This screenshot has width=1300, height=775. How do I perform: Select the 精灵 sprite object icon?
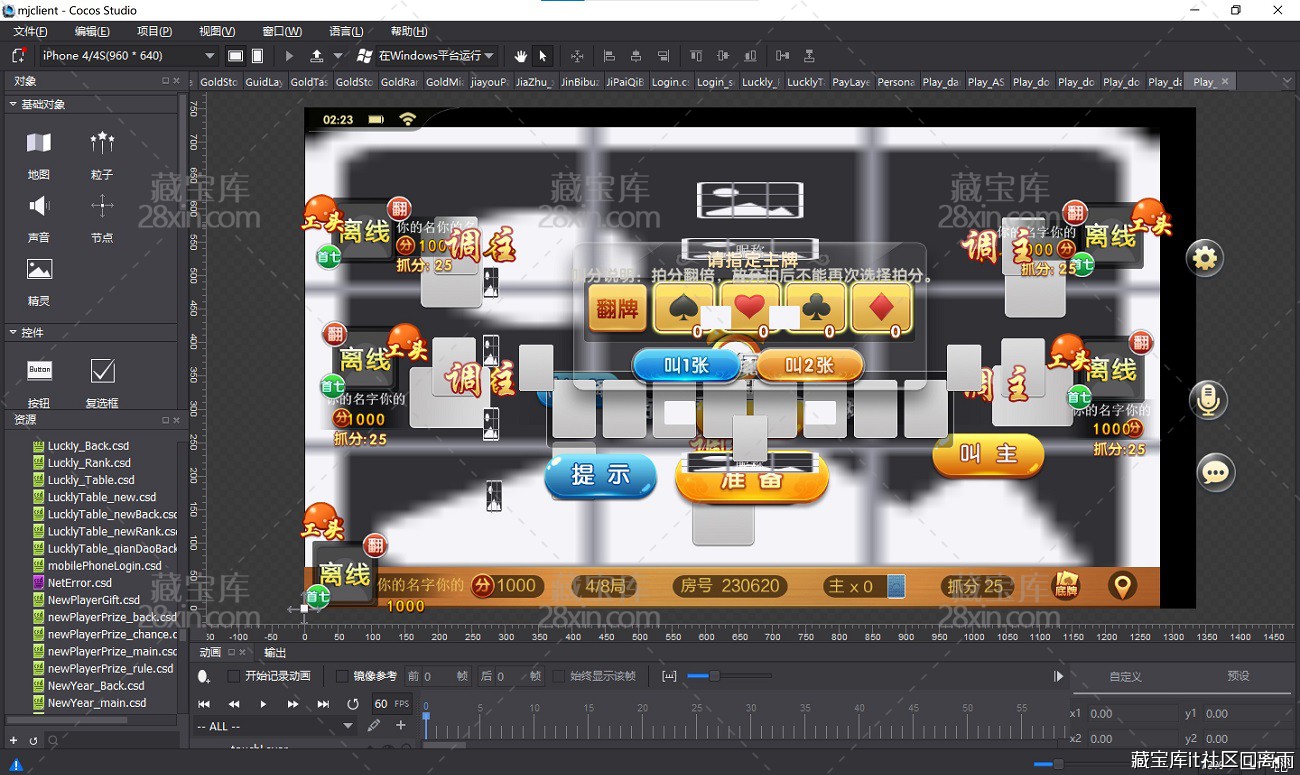[39, 270]
